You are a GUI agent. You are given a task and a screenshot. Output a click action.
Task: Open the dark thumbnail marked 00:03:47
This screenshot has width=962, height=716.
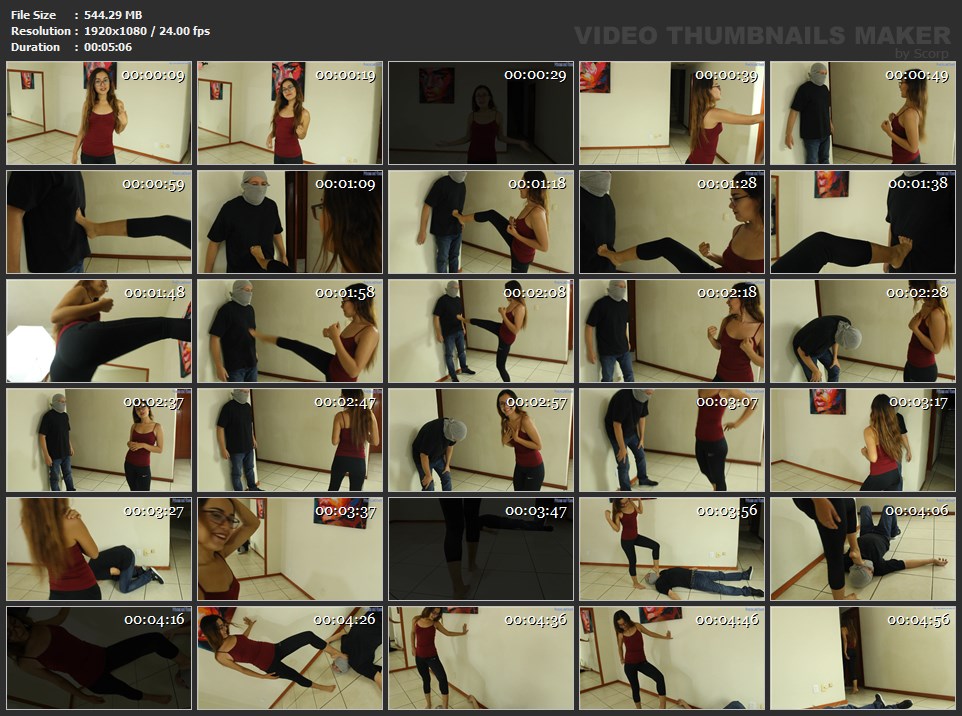(481, 549)
